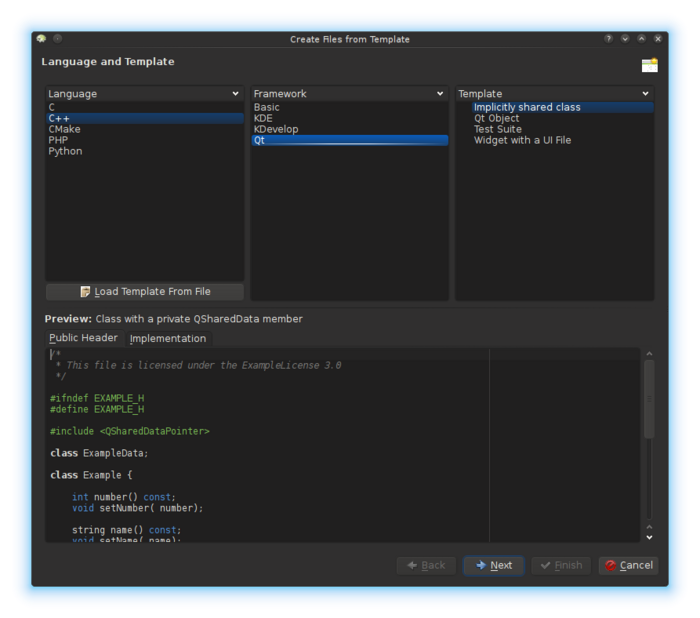Click the #ifndef EXAMPLE_H line in preview
This screenshot has height=618, width=700.
97,398
